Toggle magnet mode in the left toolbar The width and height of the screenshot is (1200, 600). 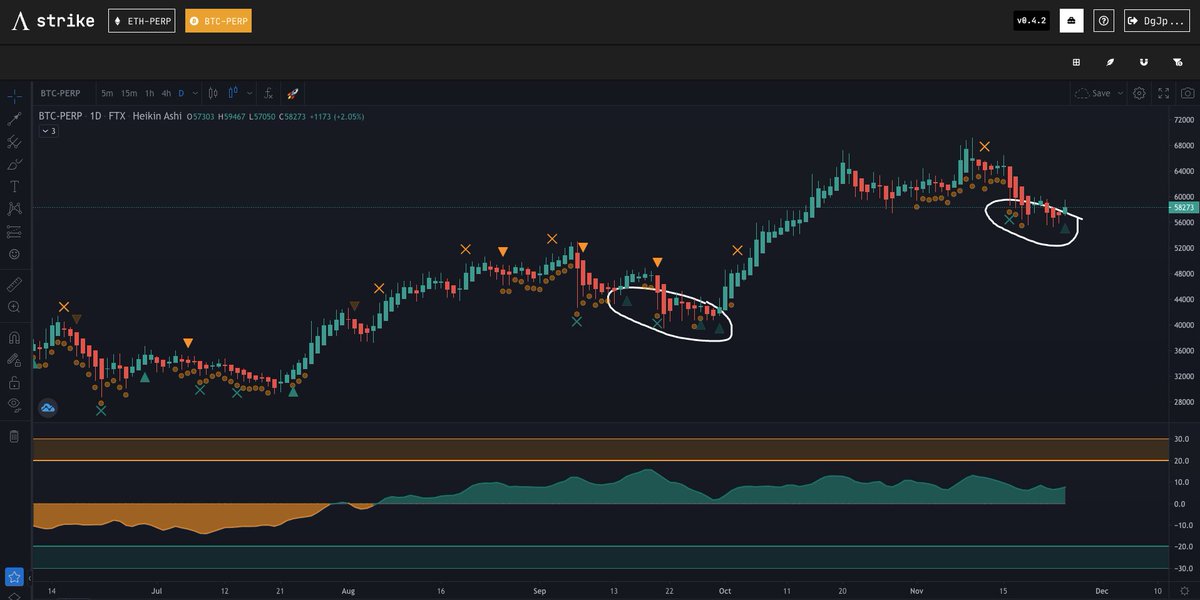click(x=14, y=337)
